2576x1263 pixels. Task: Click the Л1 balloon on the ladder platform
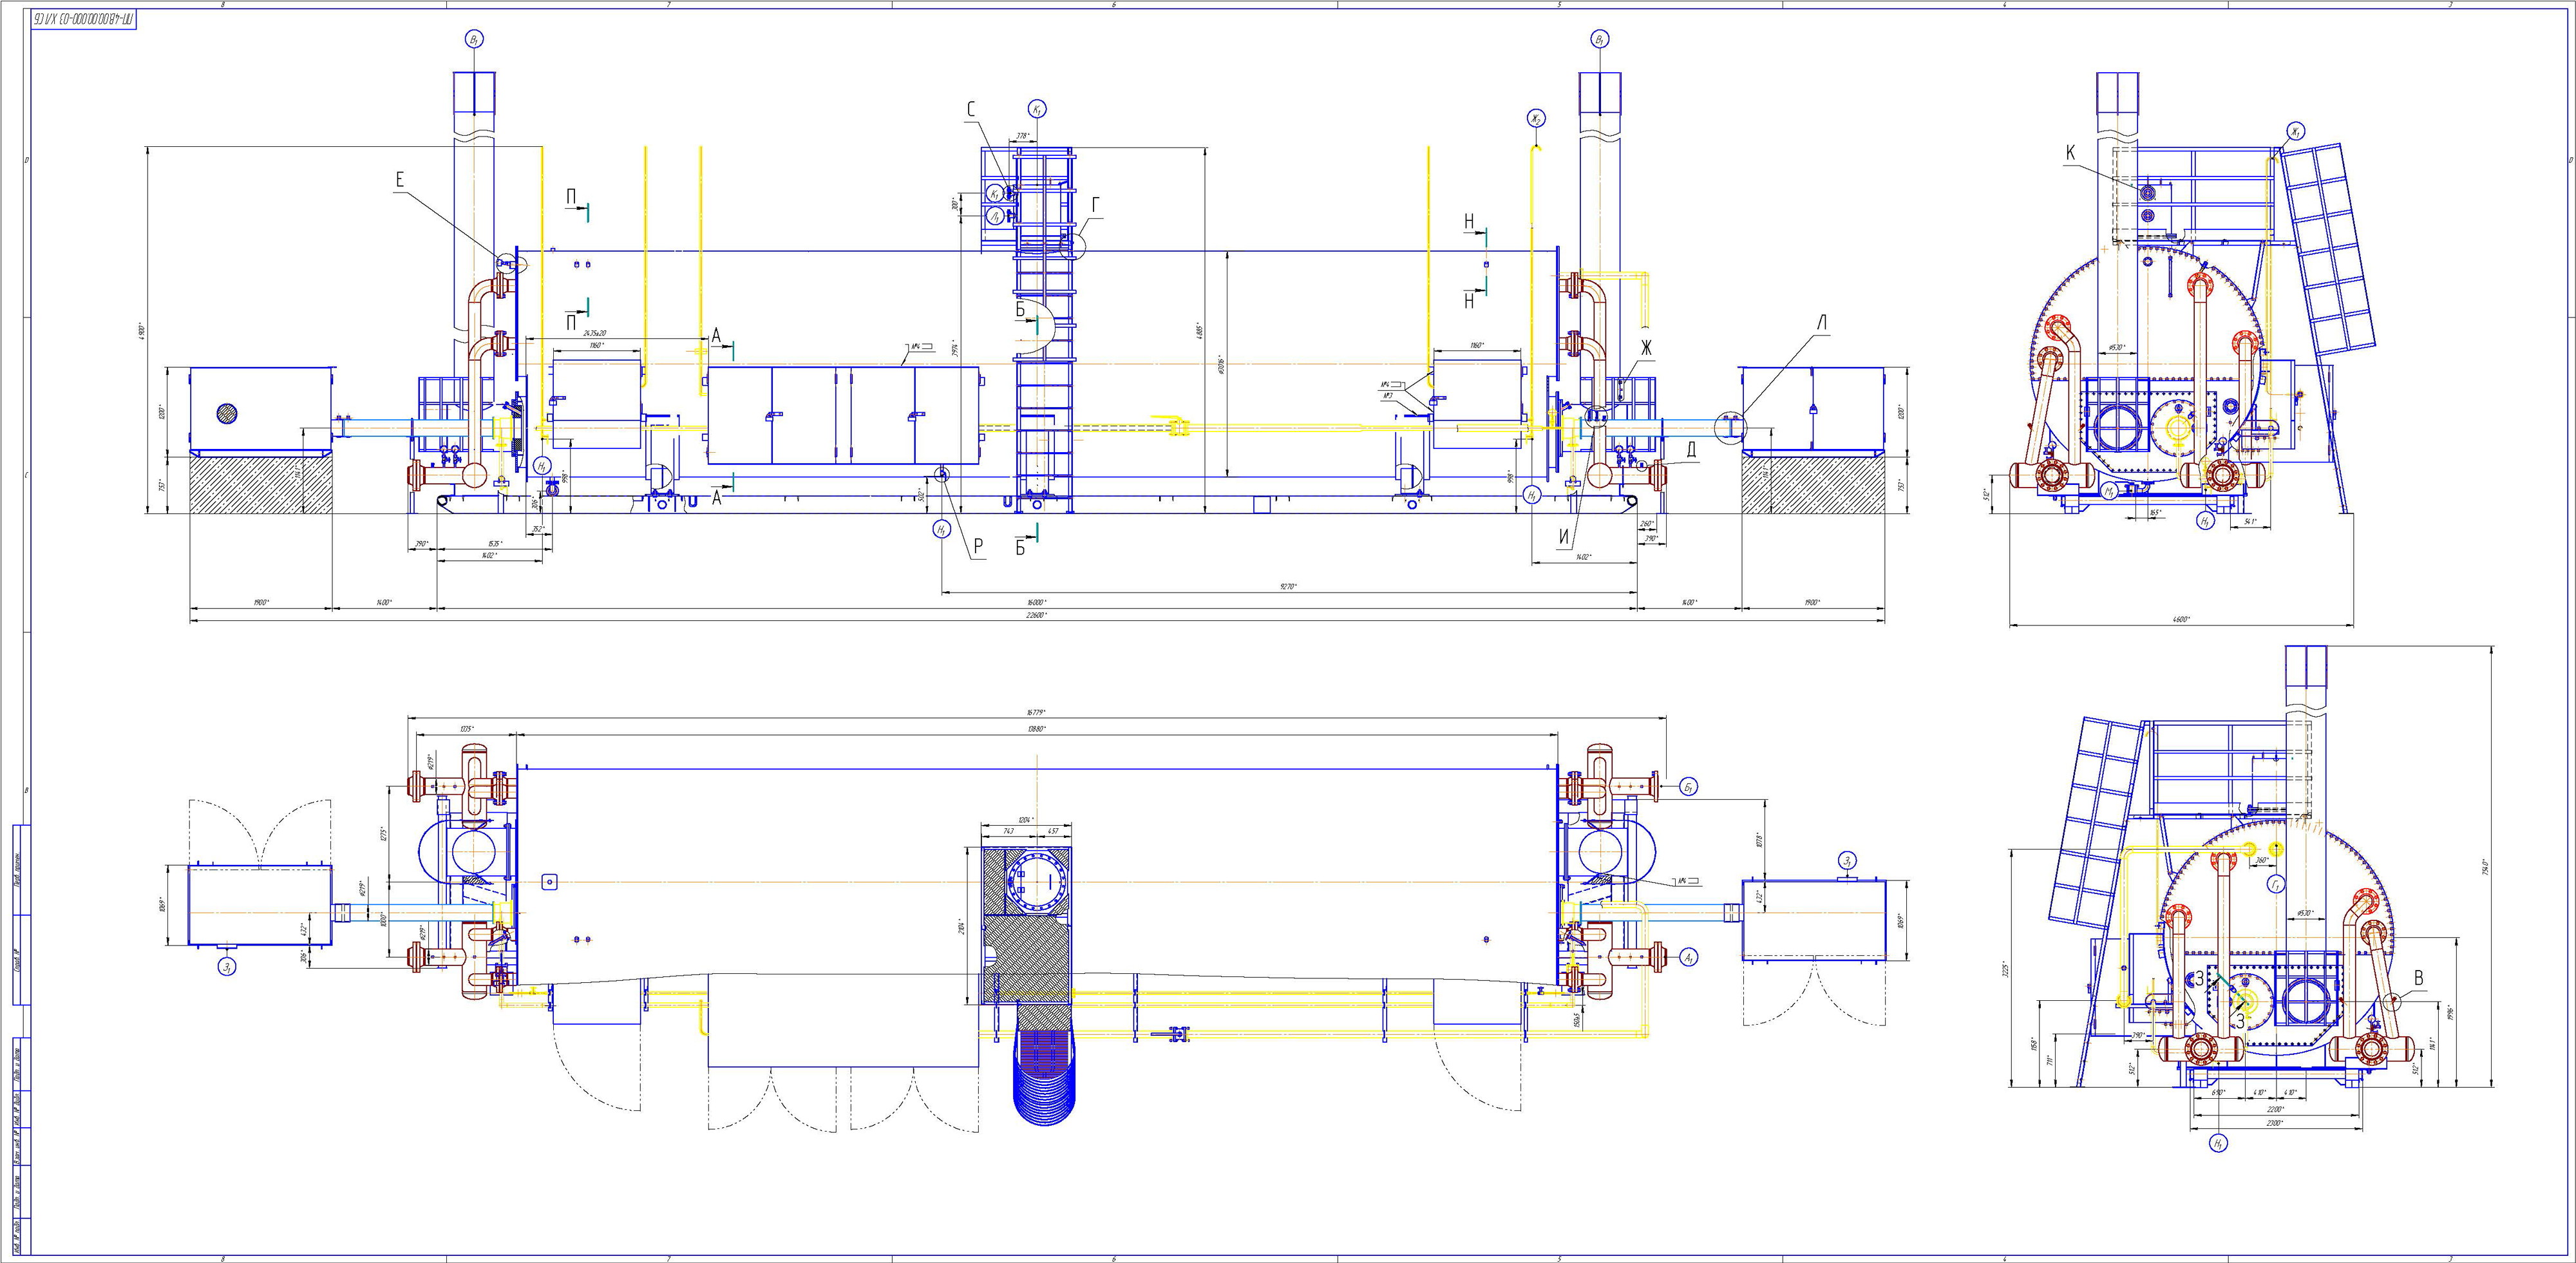996,215
